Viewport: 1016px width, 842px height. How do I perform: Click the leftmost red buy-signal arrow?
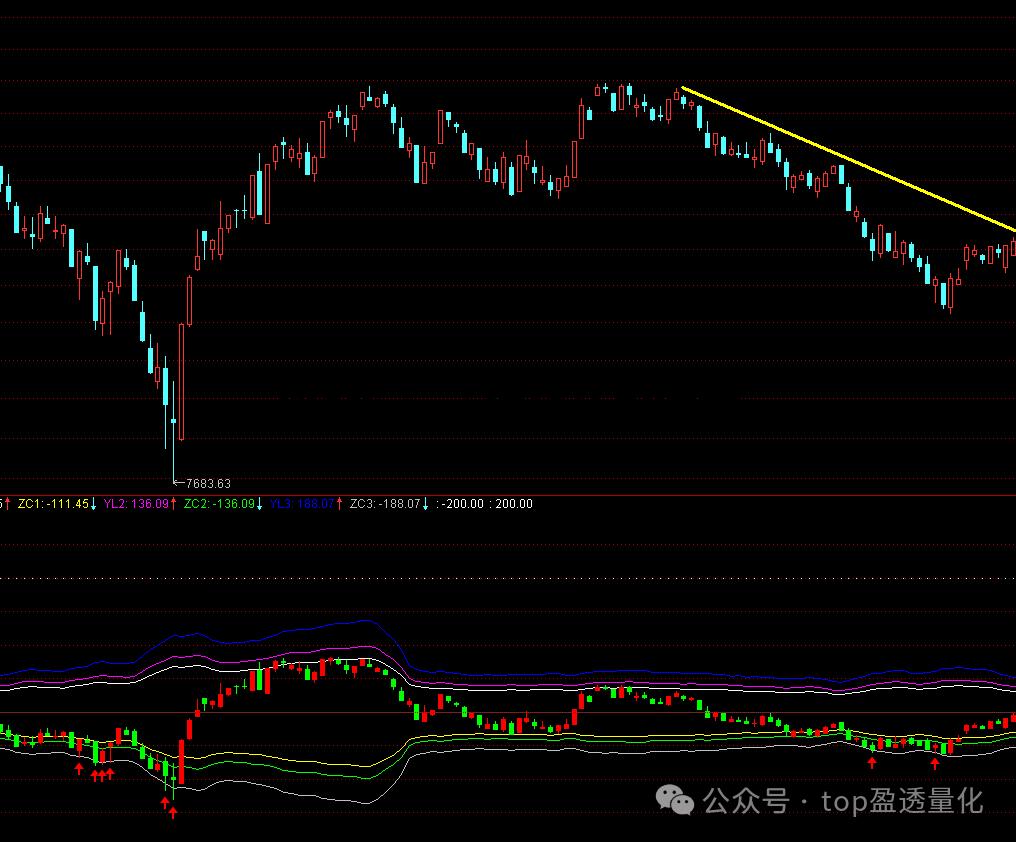(x=79, y=768)
